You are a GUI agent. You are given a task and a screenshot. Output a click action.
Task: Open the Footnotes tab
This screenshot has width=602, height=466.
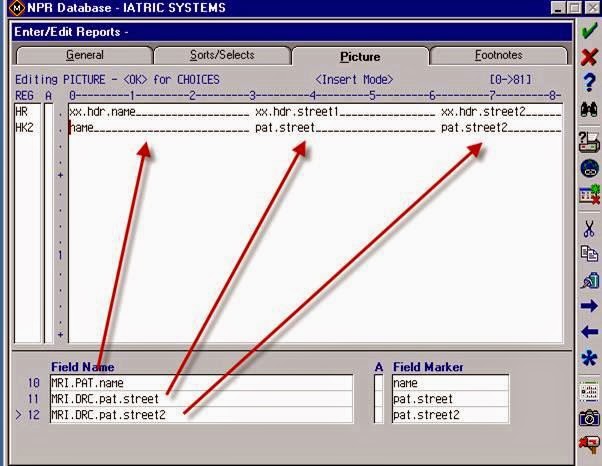point(498,55)
